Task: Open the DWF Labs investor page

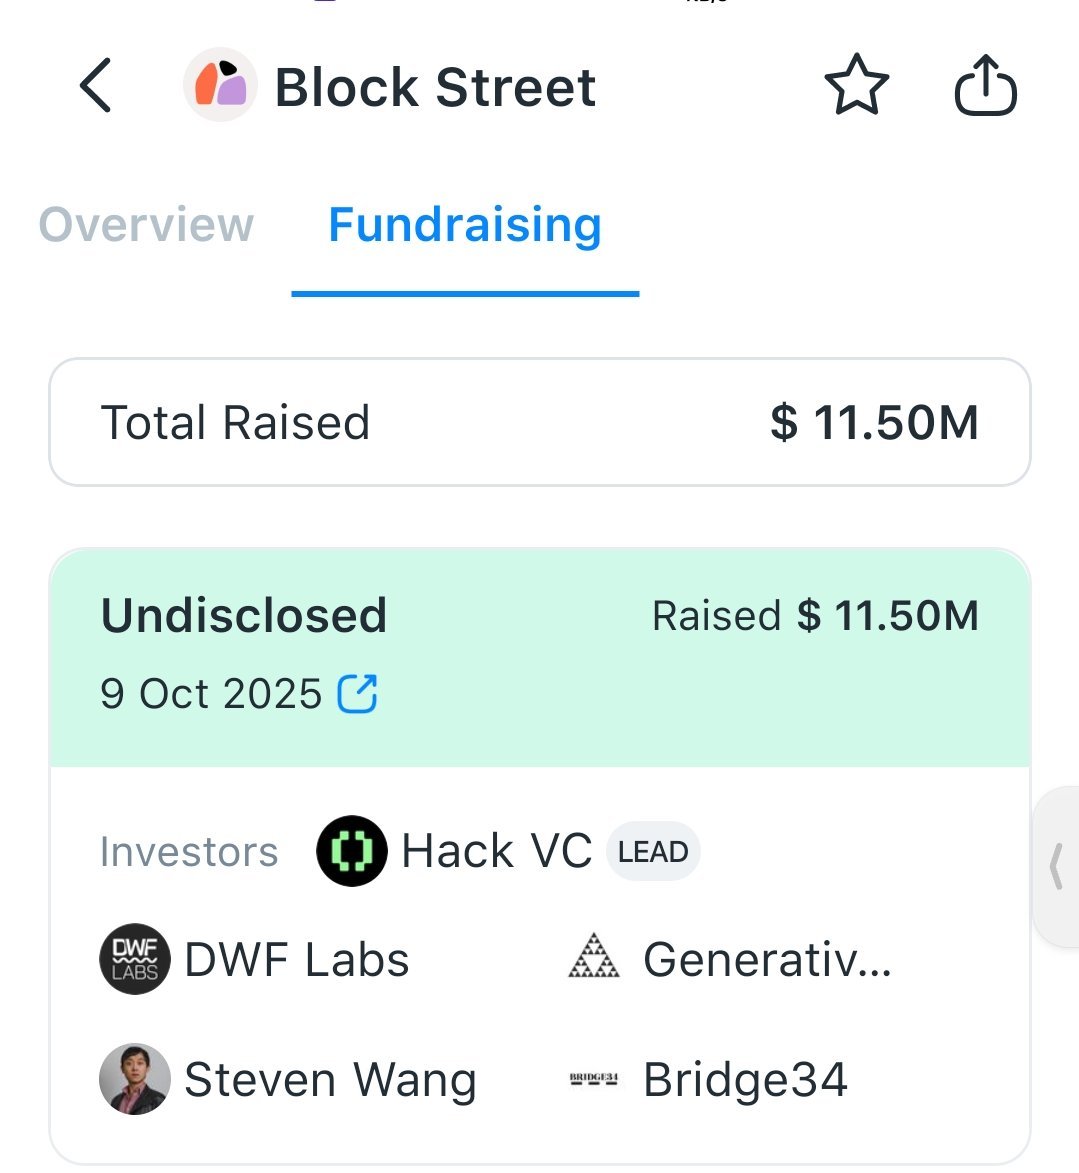Action: [x=297, y=960]
